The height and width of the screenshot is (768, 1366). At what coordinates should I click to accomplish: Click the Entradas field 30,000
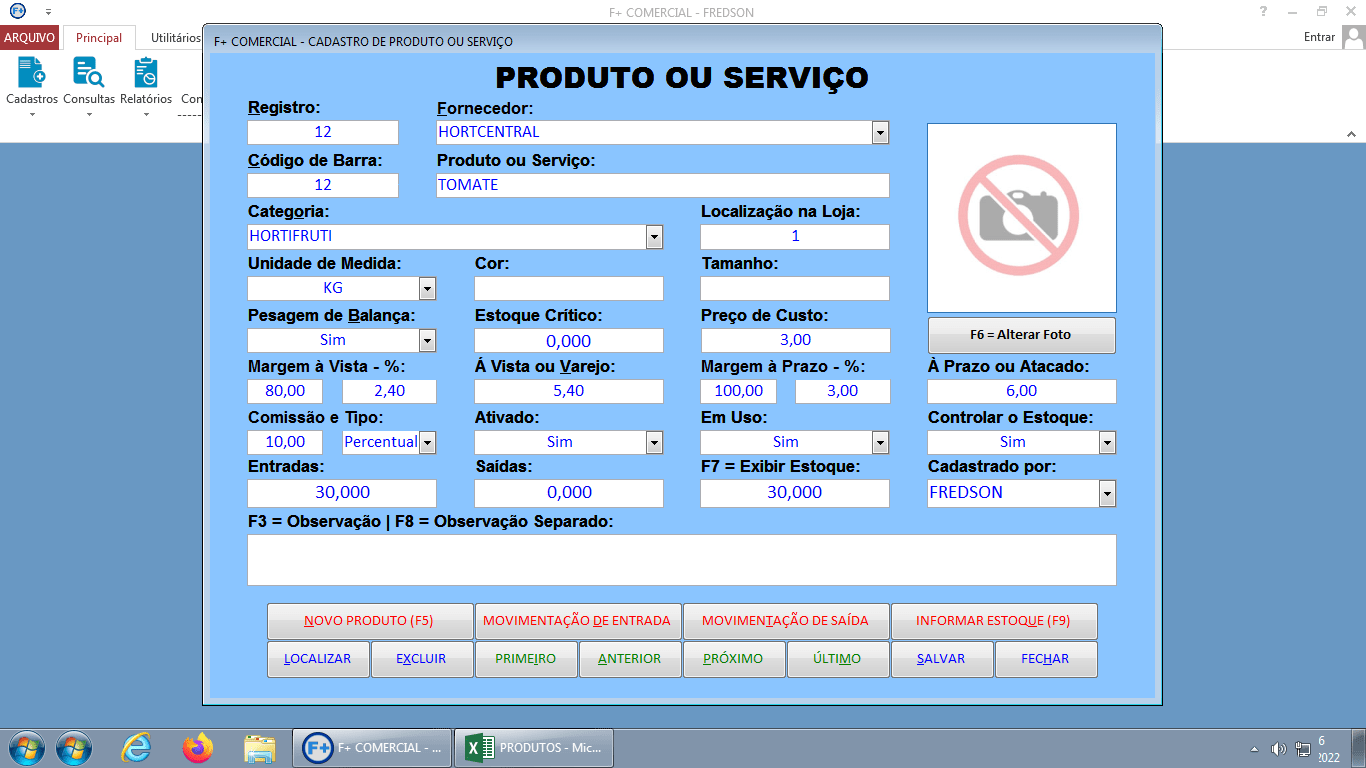click(x=342, y=493)
